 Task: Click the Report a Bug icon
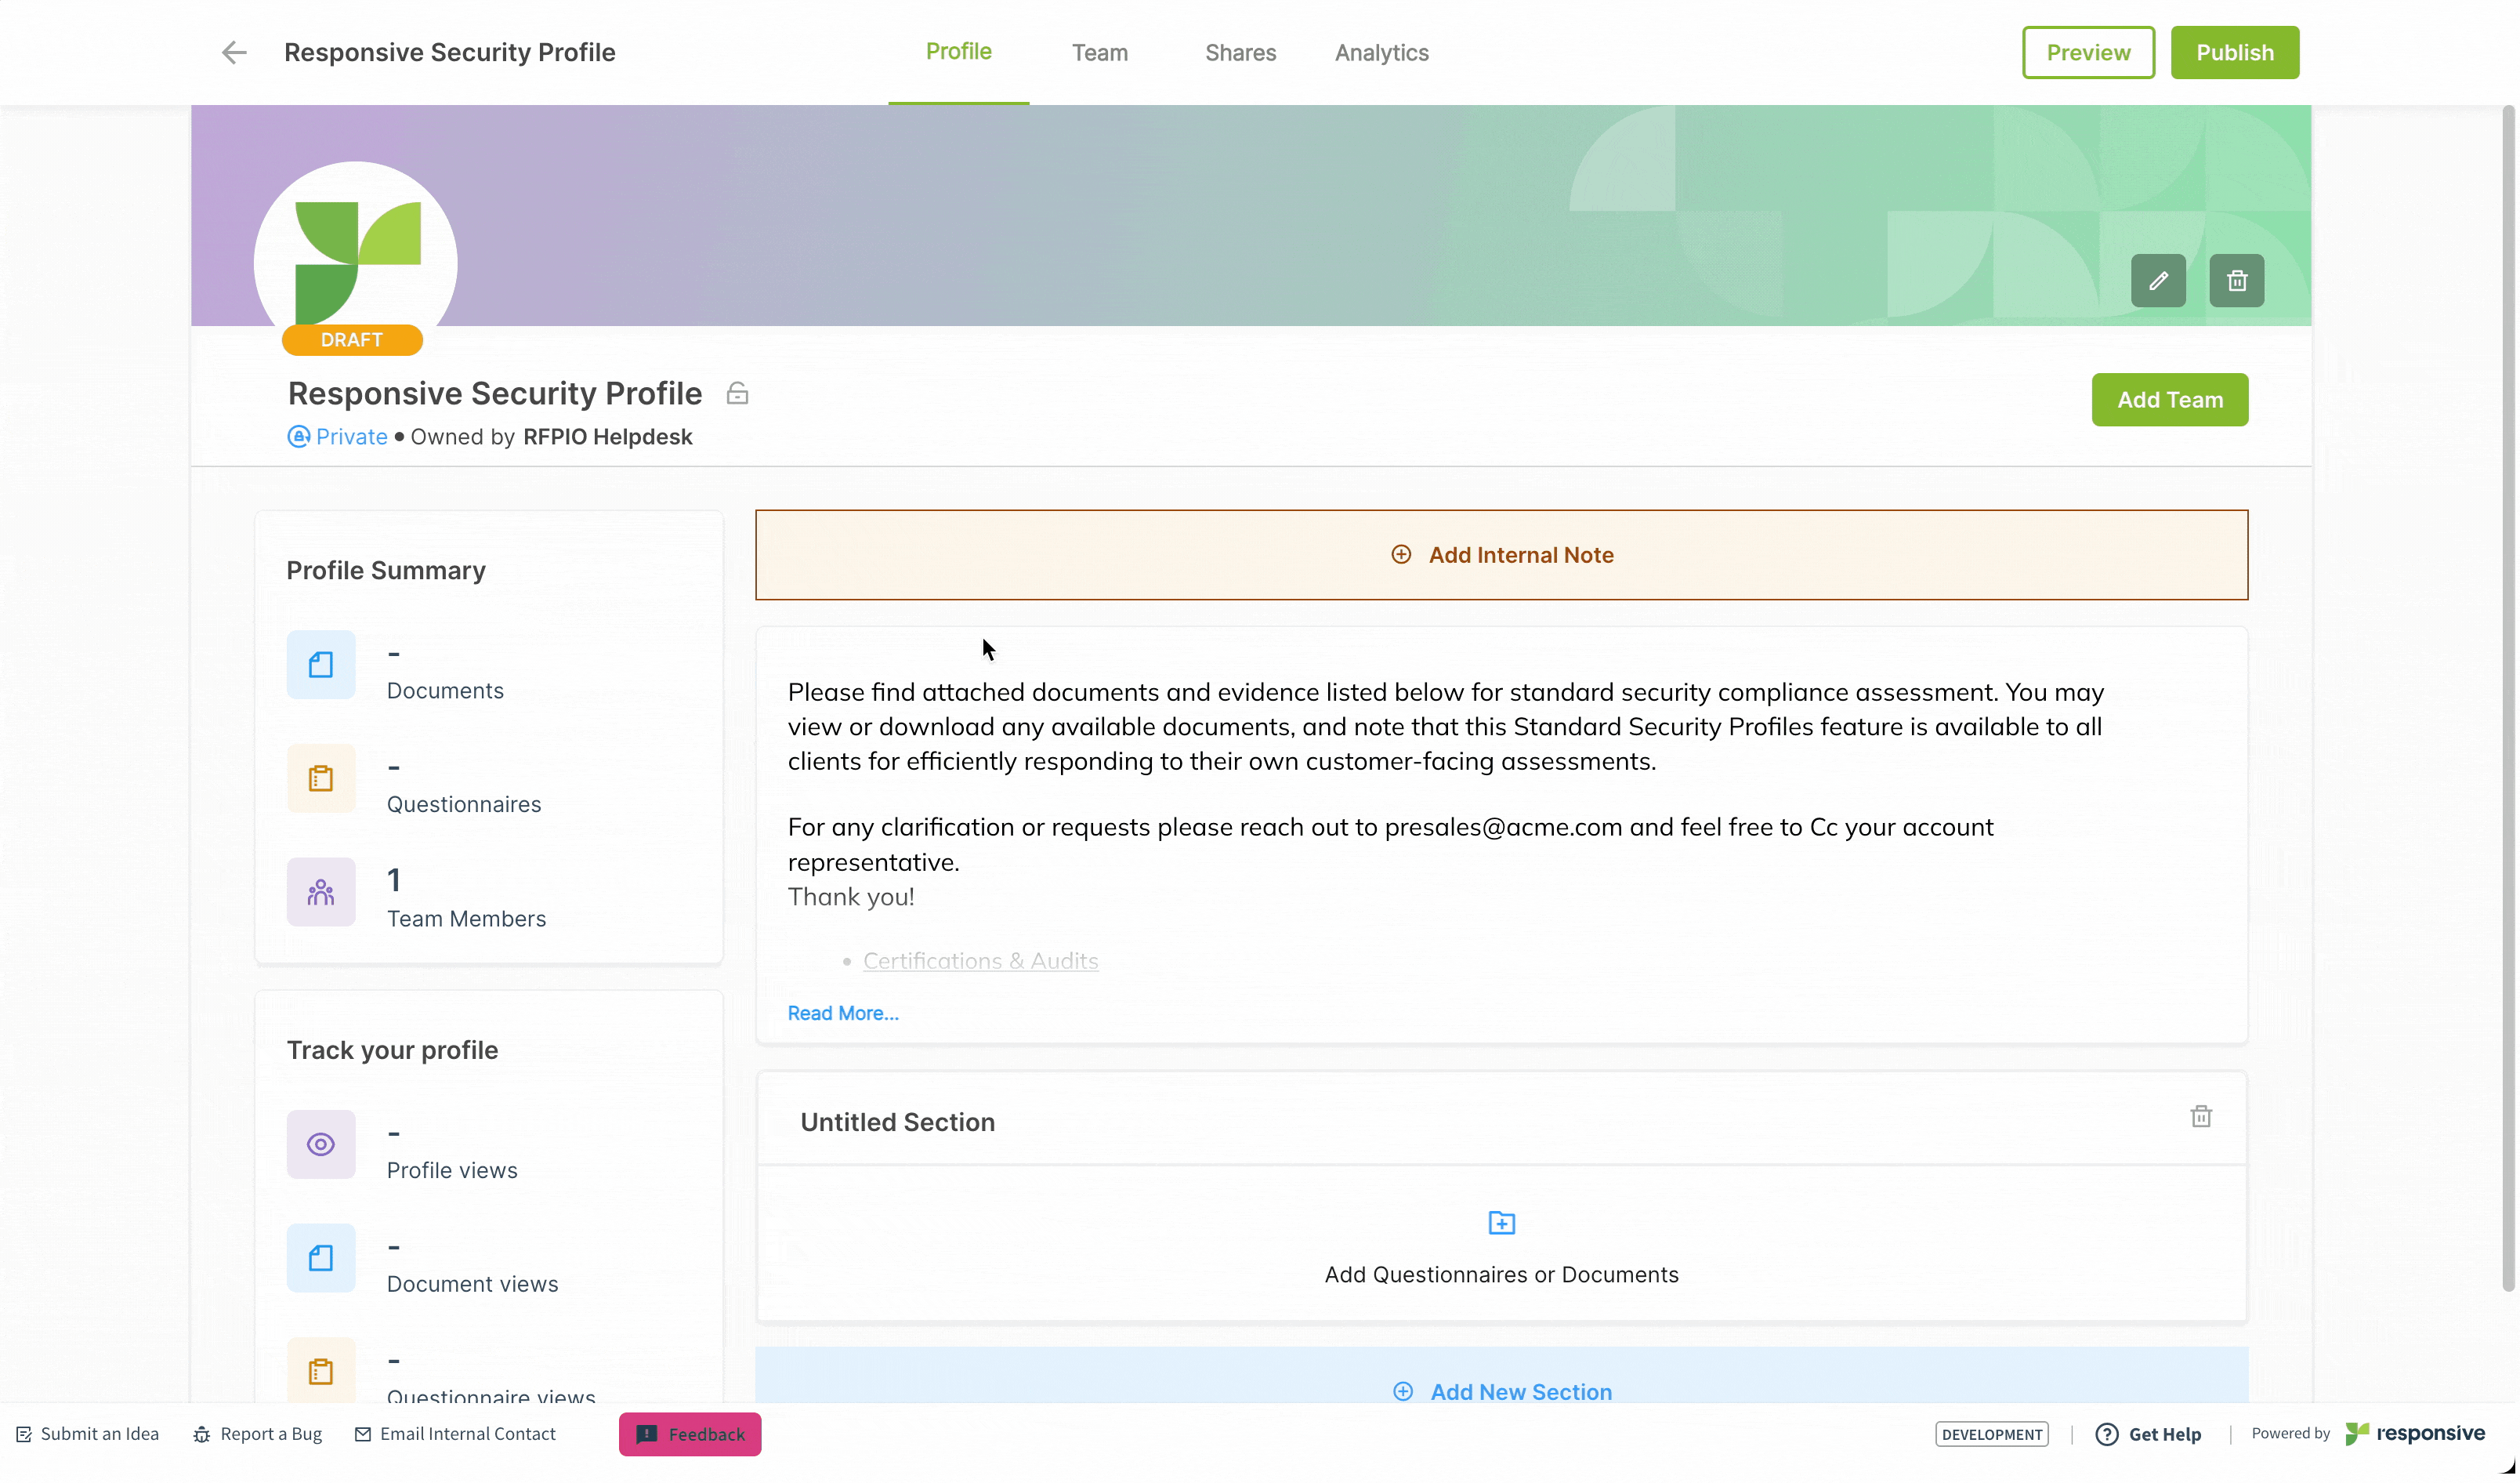[x=201, y=1435]
